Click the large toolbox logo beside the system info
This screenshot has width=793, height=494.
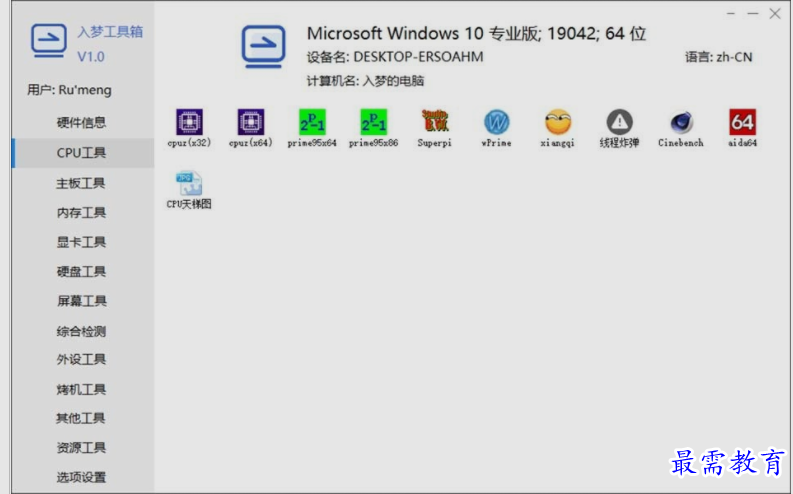pos(263,47)
